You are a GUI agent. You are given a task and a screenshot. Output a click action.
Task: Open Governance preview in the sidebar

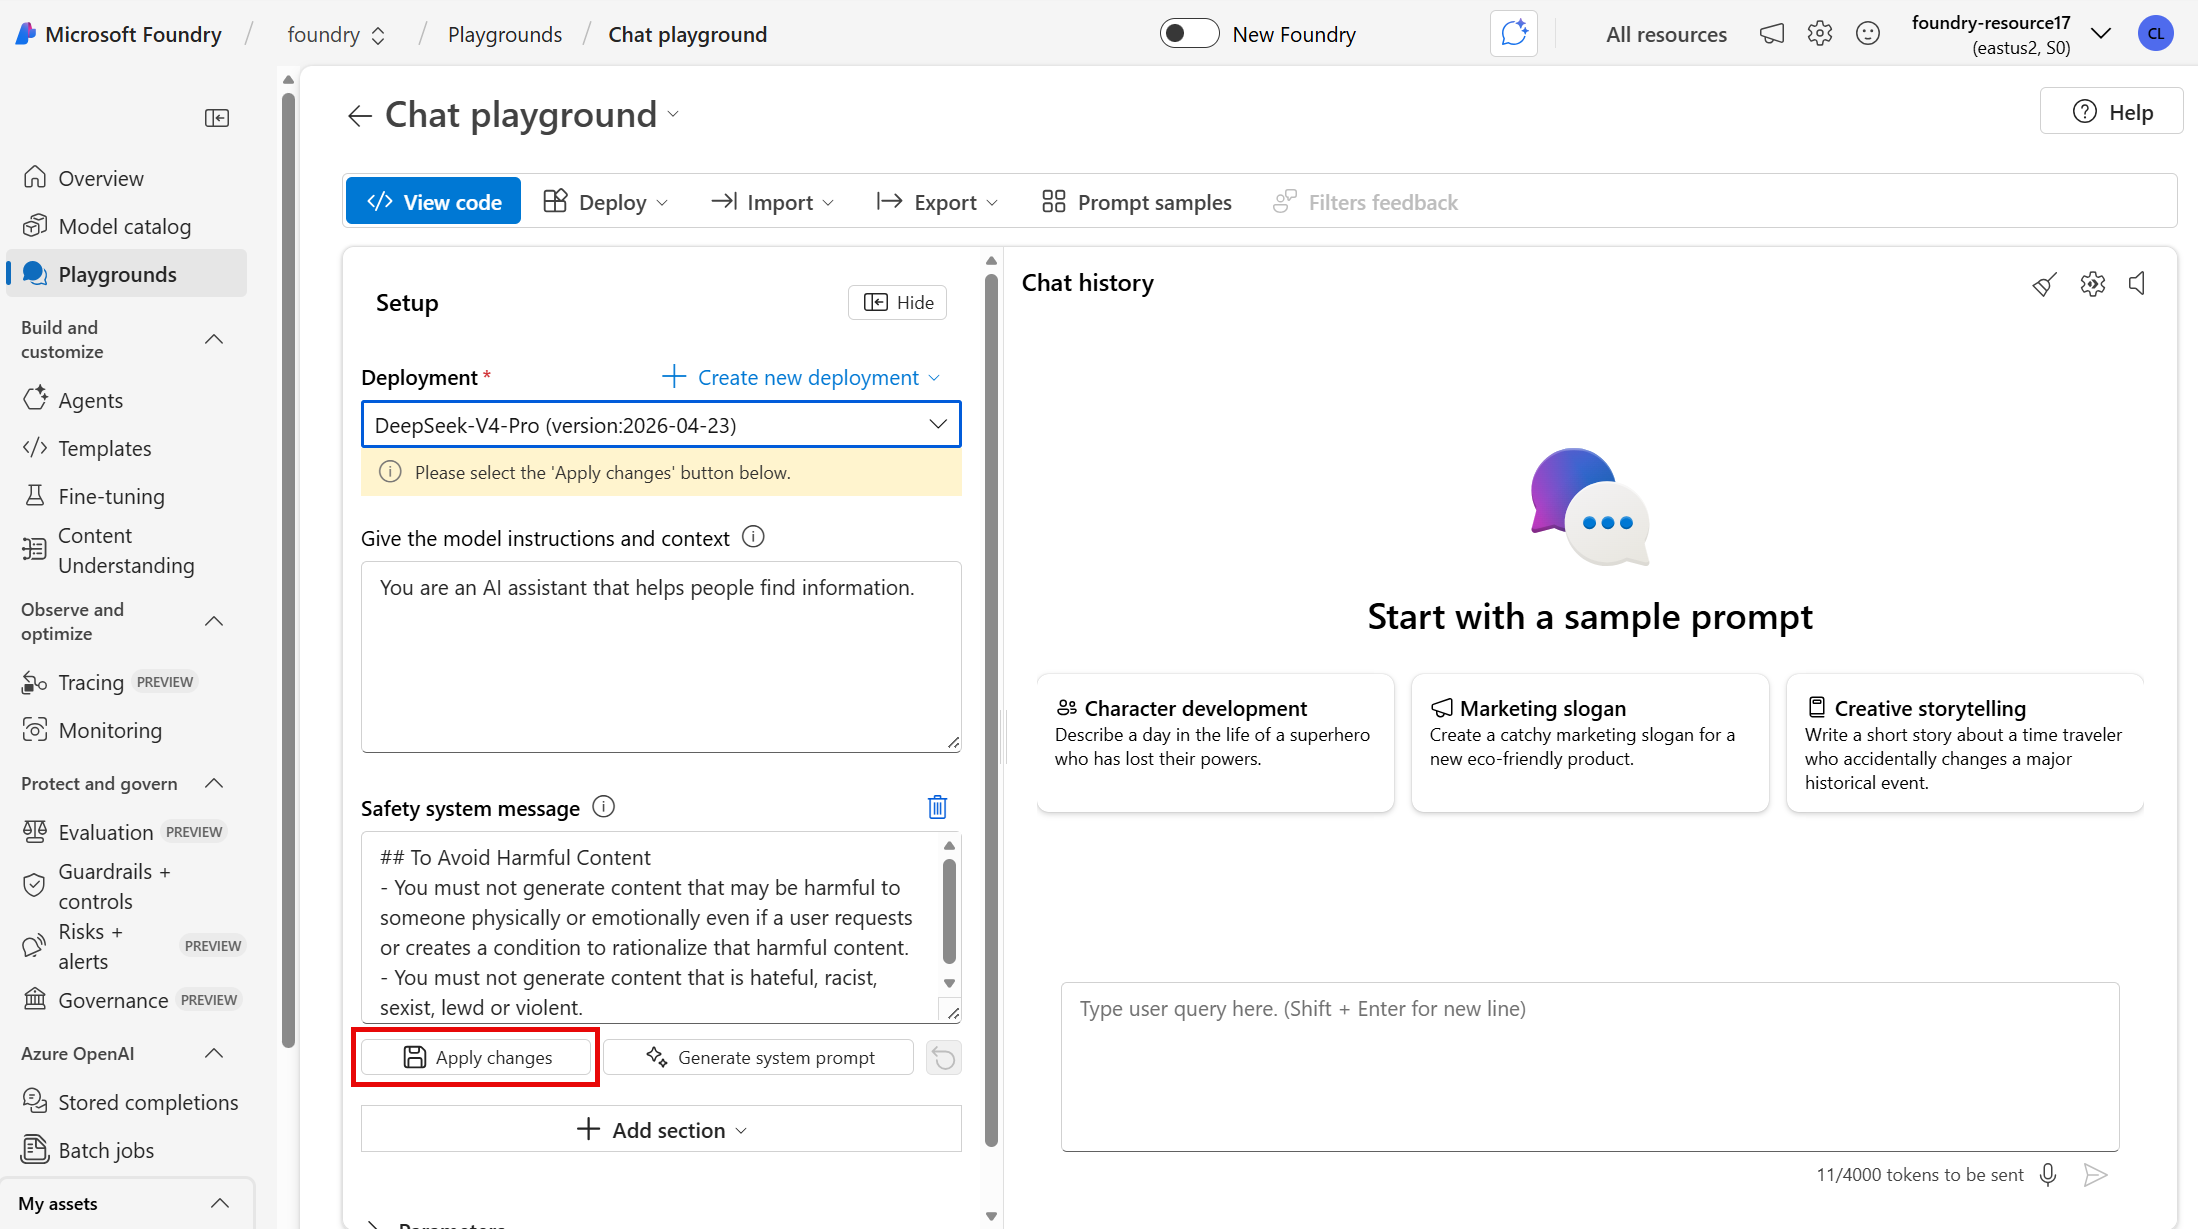[x=127, y=1000]
